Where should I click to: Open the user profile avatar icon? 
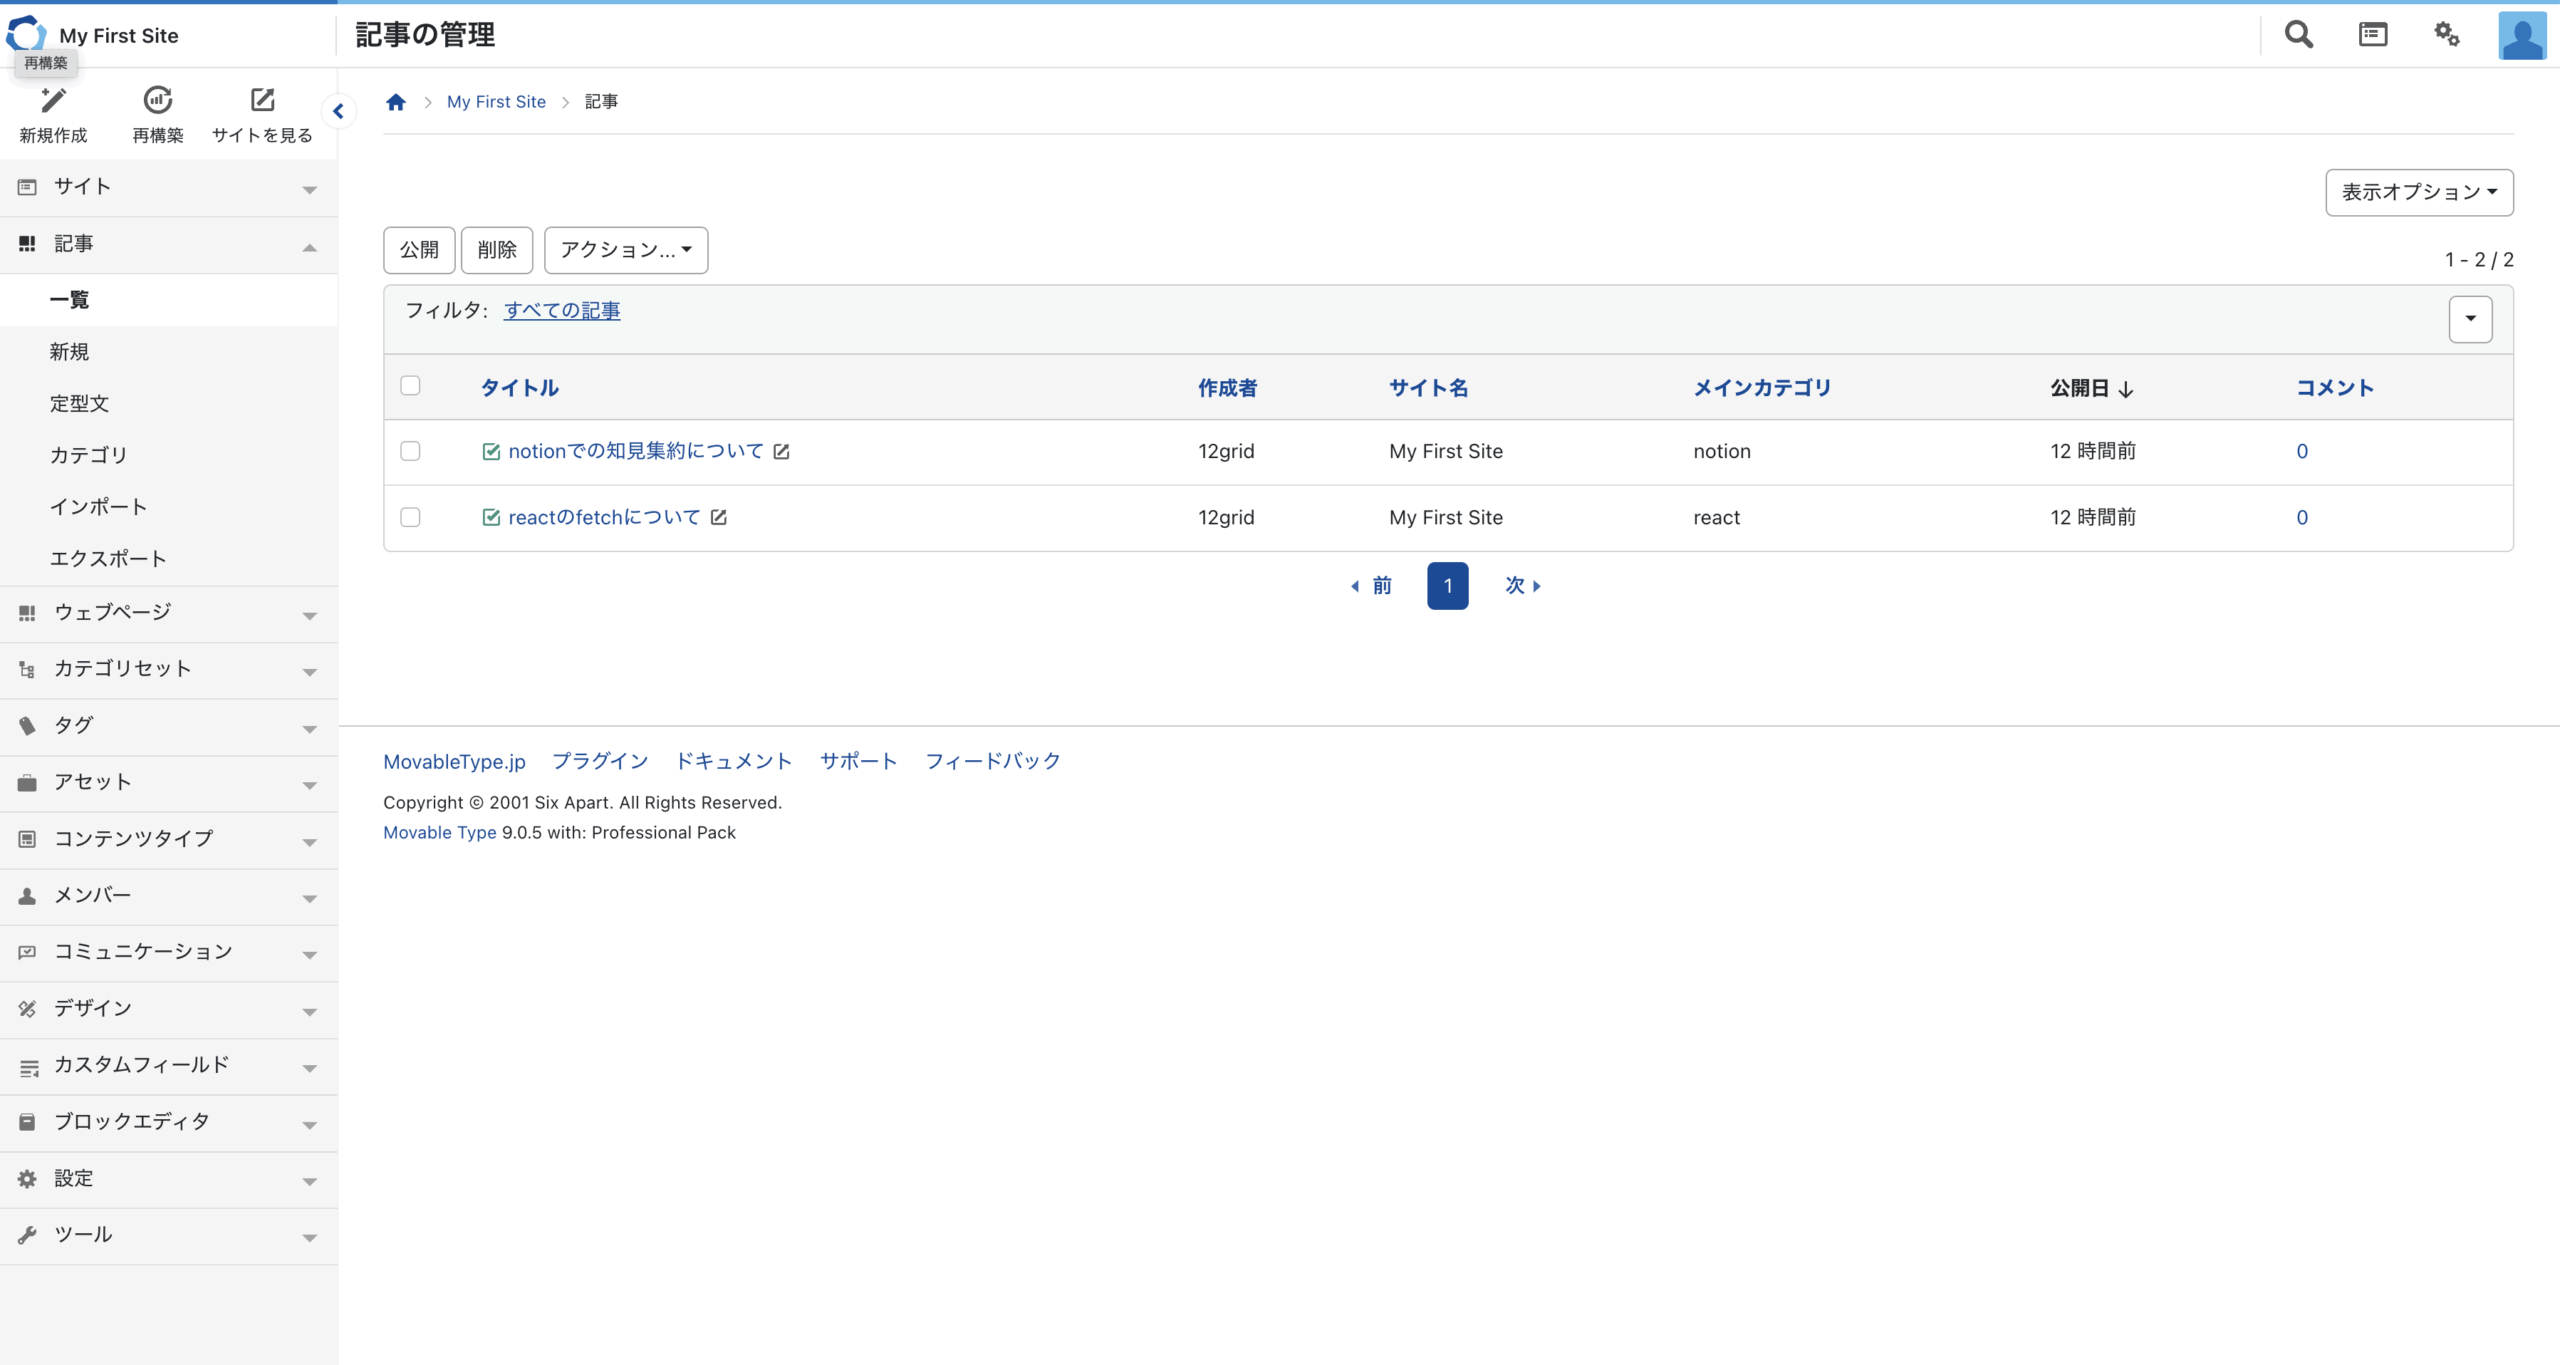pyautogui.click(x=2521, y=36)
